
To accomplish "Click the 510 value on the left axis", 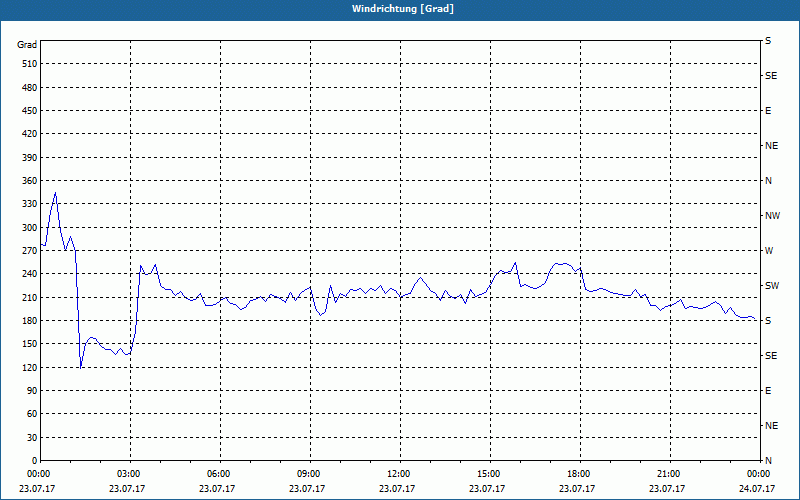I will click(x=30, y=64).
